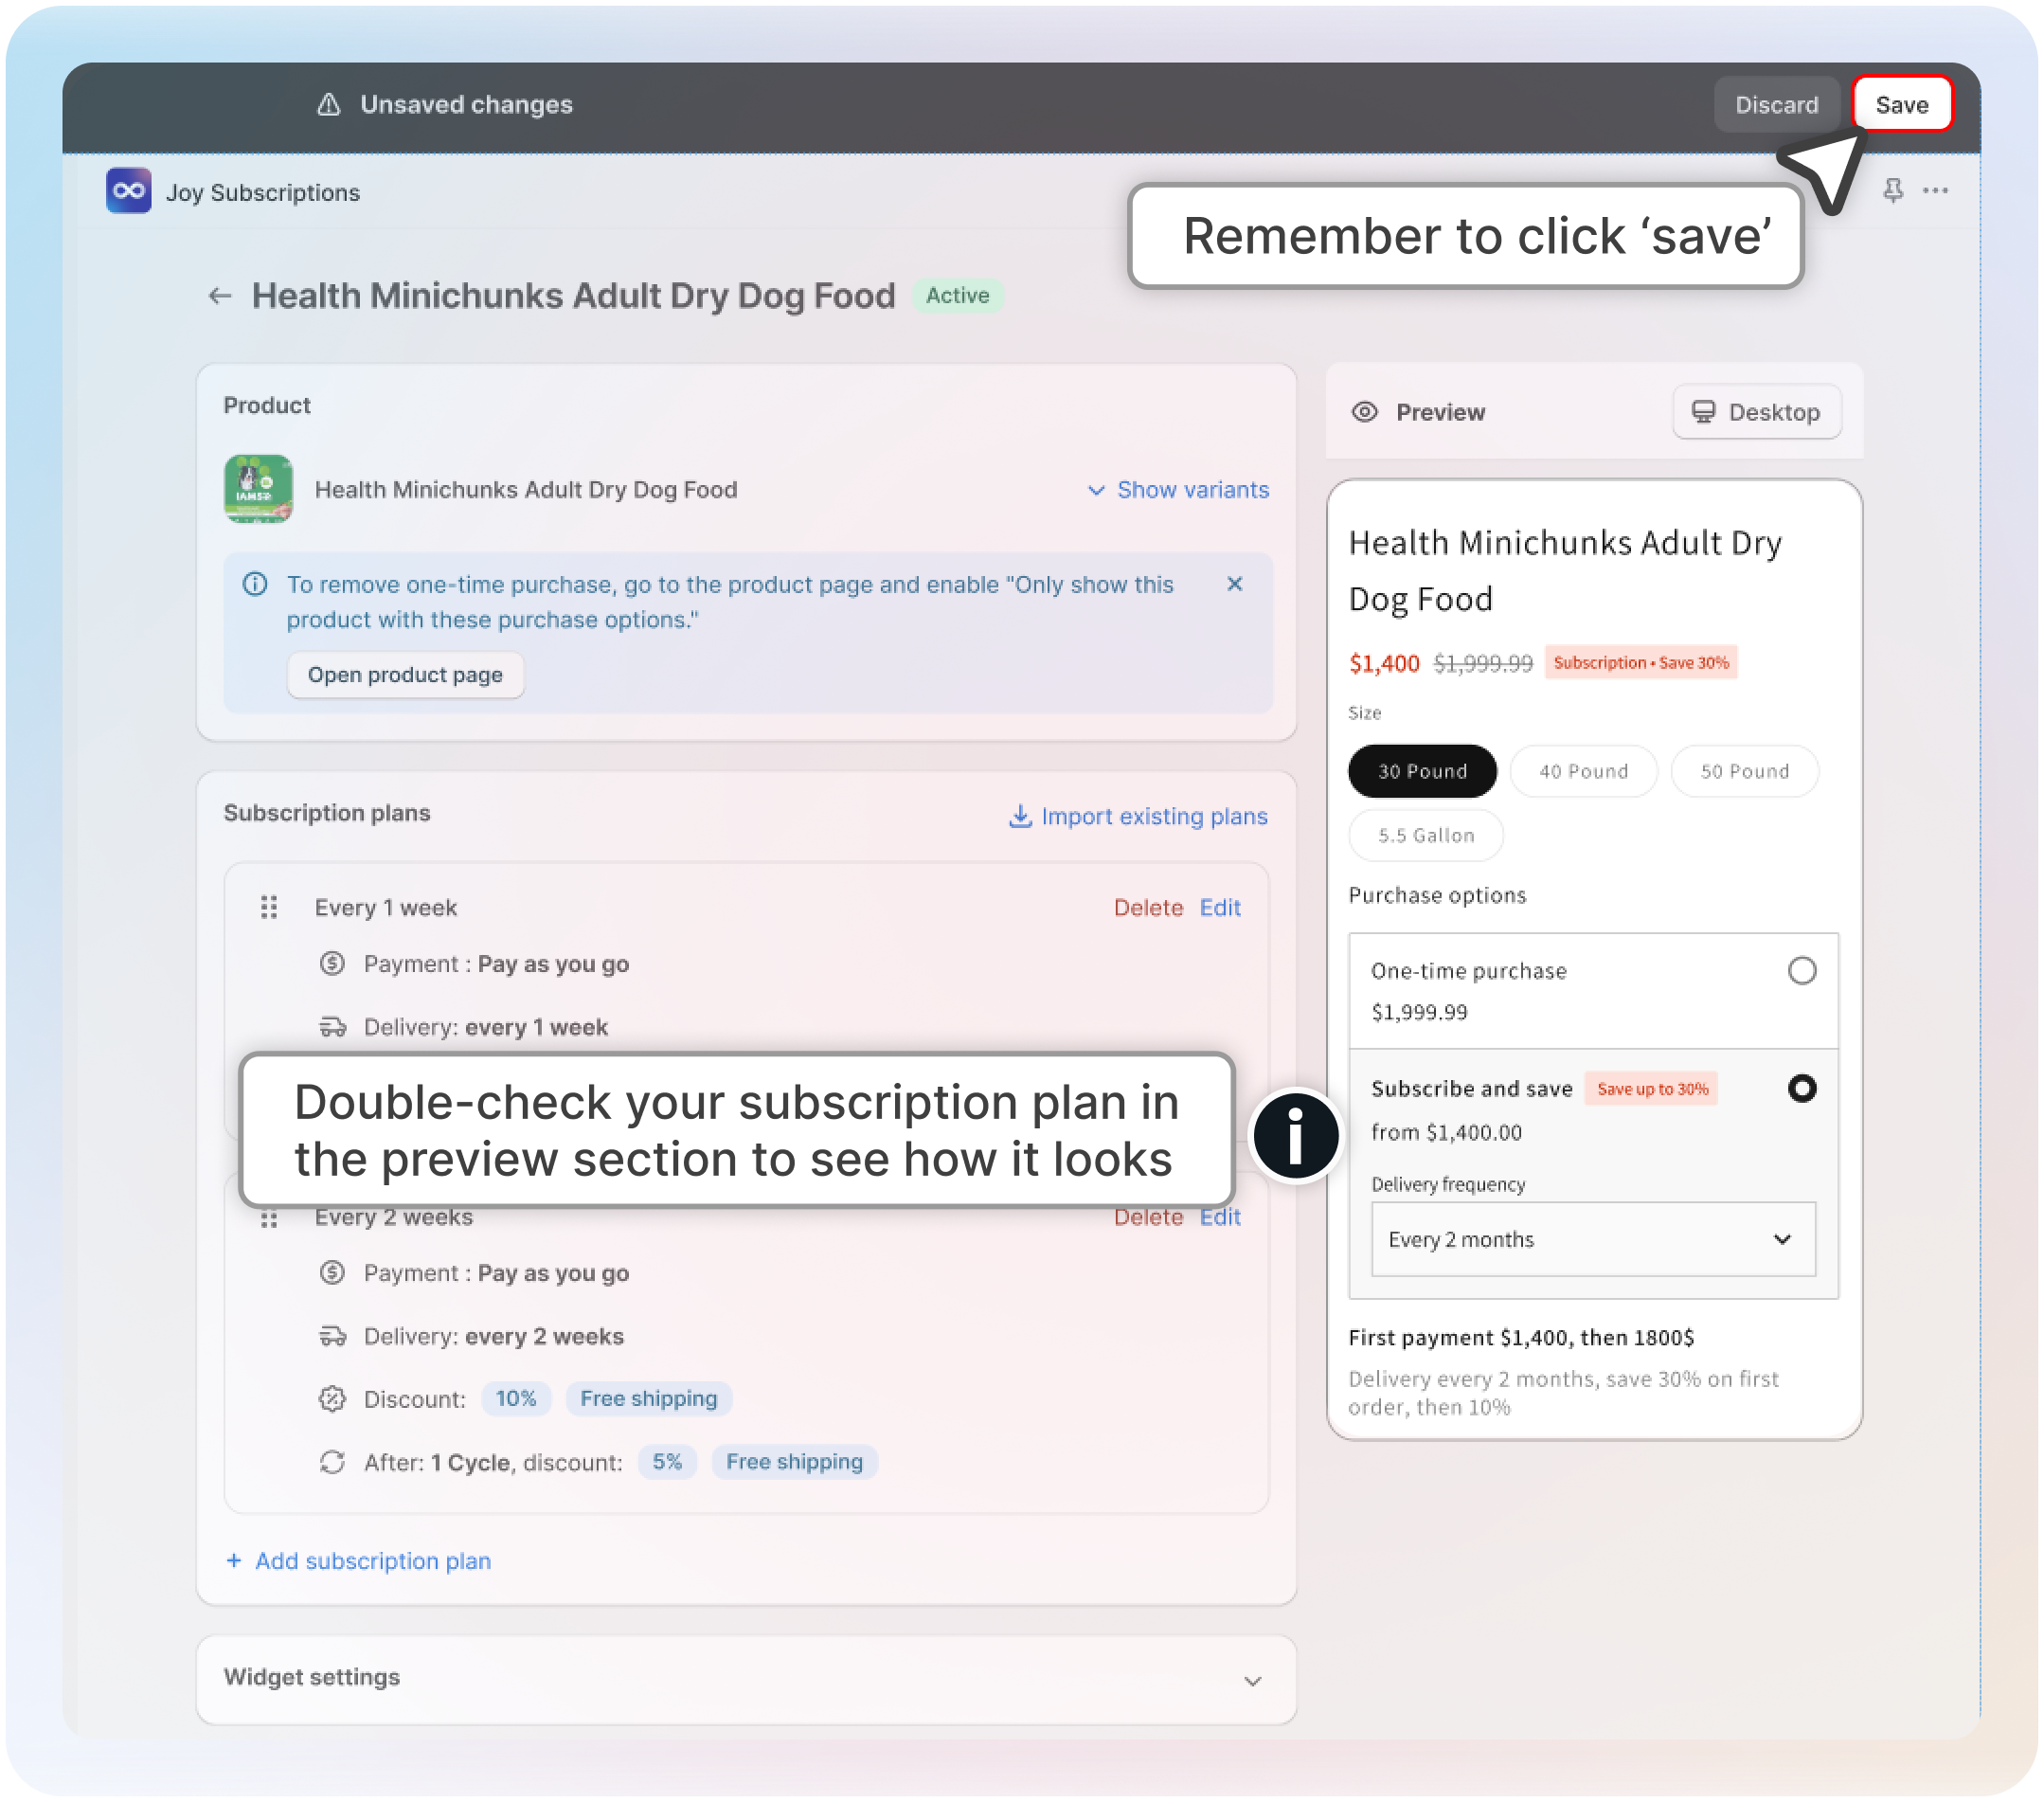The height and width of the screenshot is (1802, 2044).
Task: Expand Show variants for the product
Action: click(x=1179, y=490)
